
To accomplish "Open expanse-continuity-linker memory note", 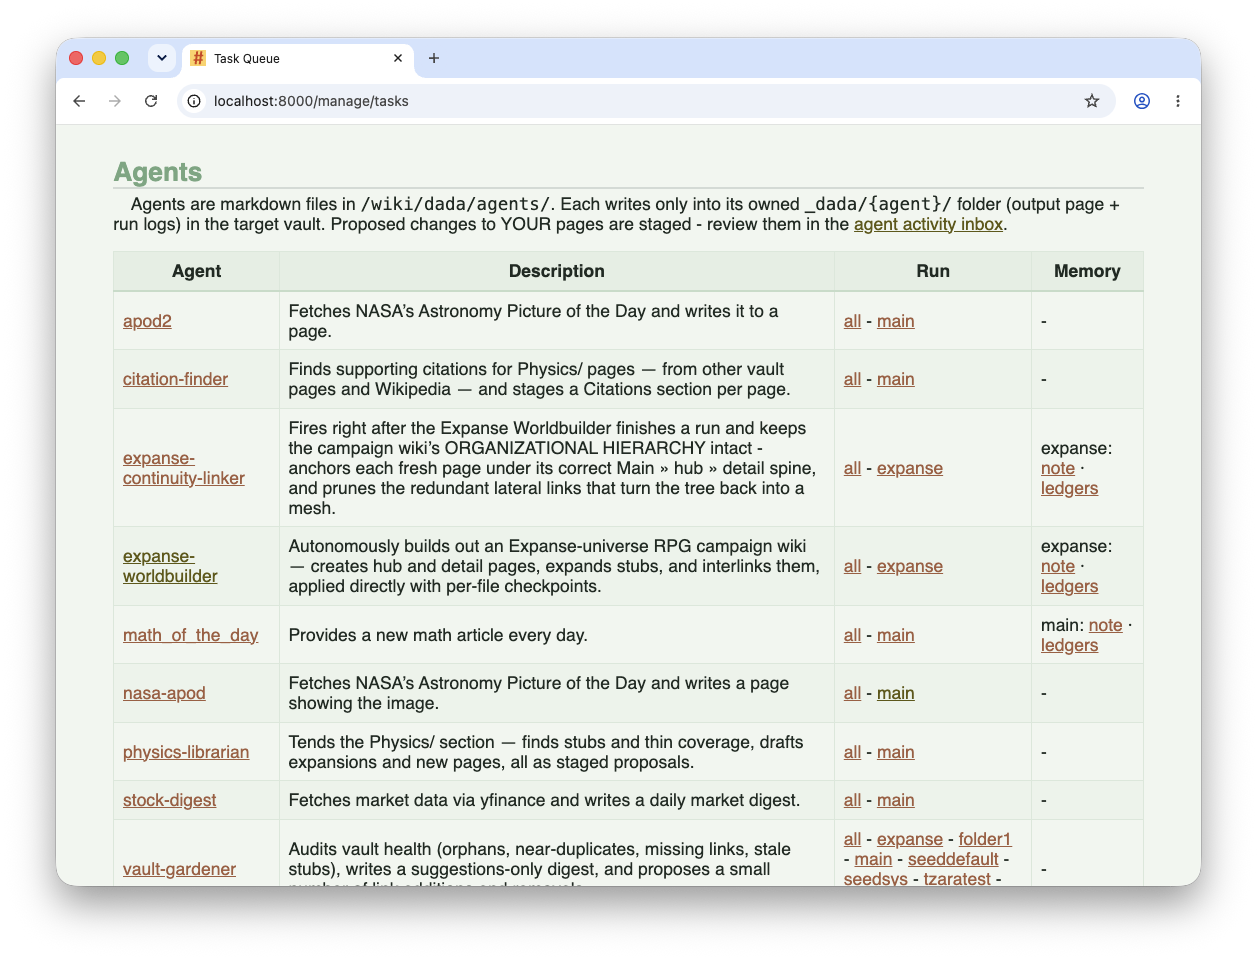I will pos(1058,468).
